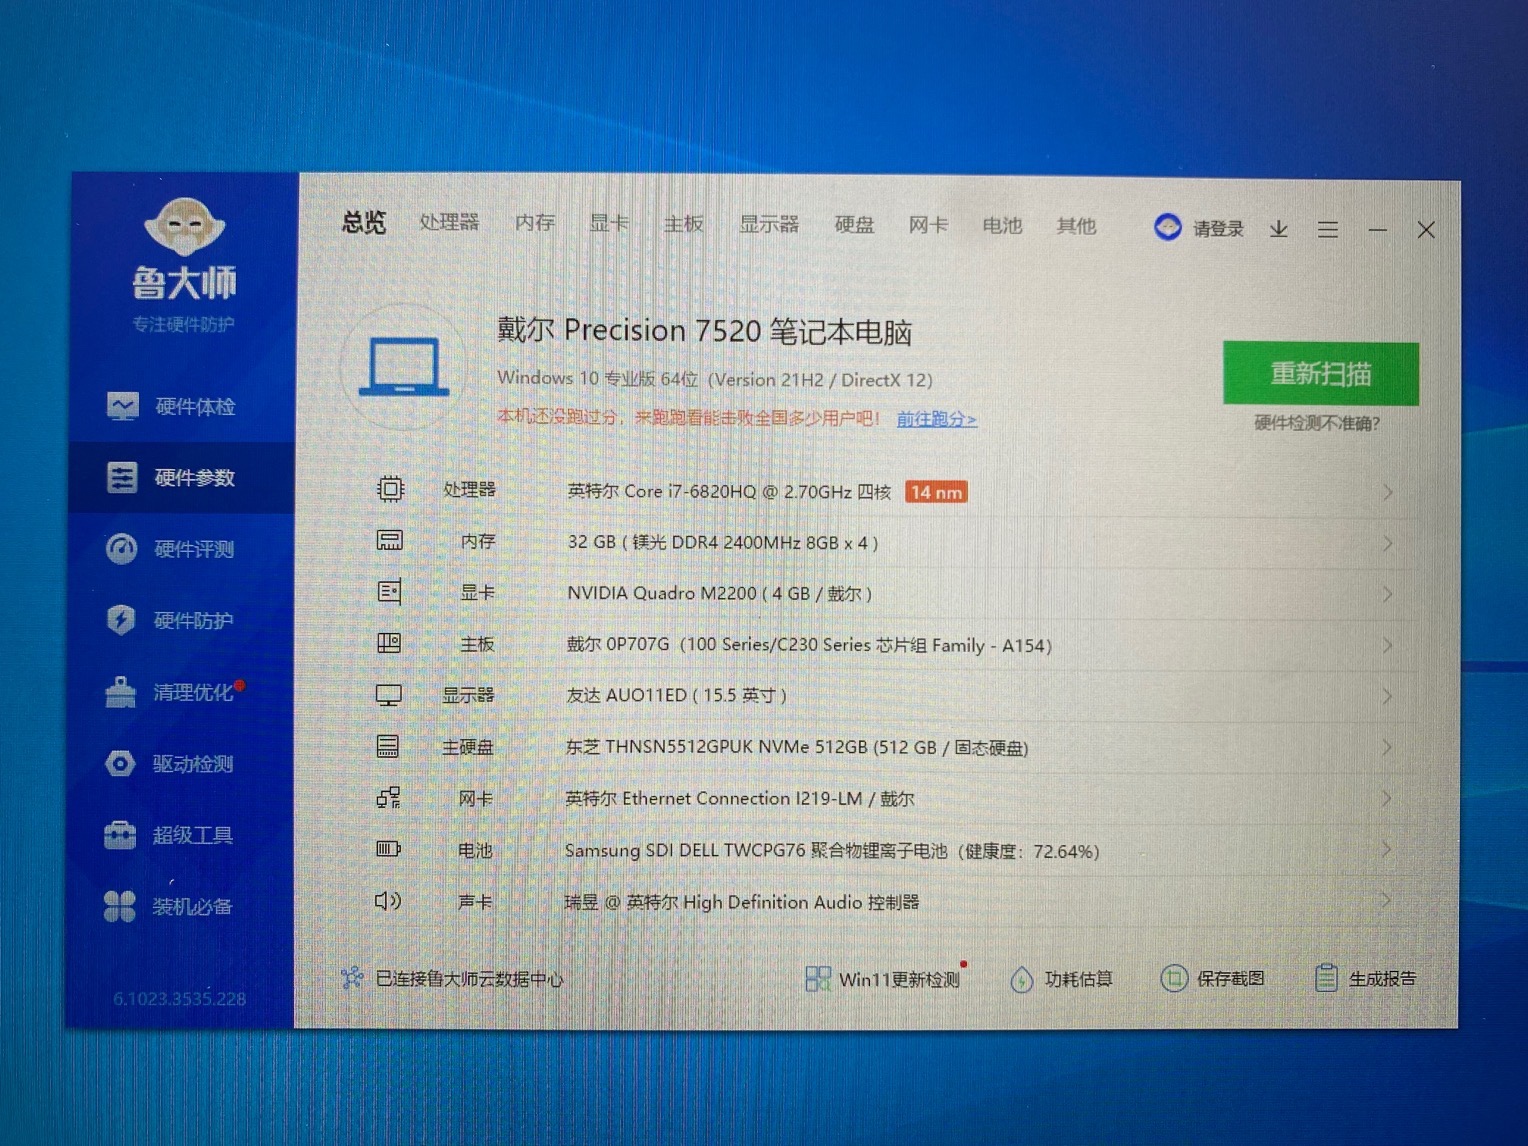Switch to the 显卡 tab
This screenshot has width=1528, height=1146.
pyautogui.click(x=608, y=223)
